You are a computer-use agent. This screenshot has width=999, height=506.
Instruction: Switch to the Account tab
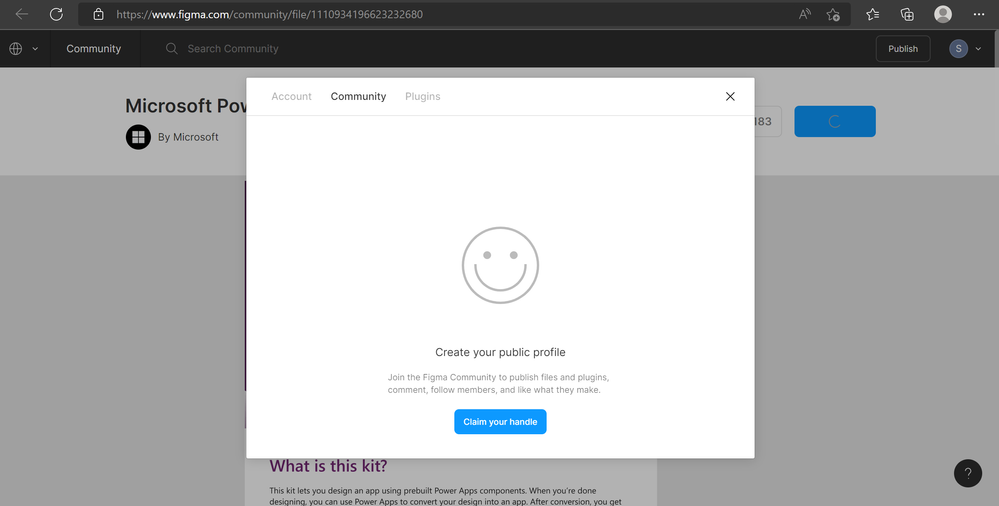click(x=291, y=96)
